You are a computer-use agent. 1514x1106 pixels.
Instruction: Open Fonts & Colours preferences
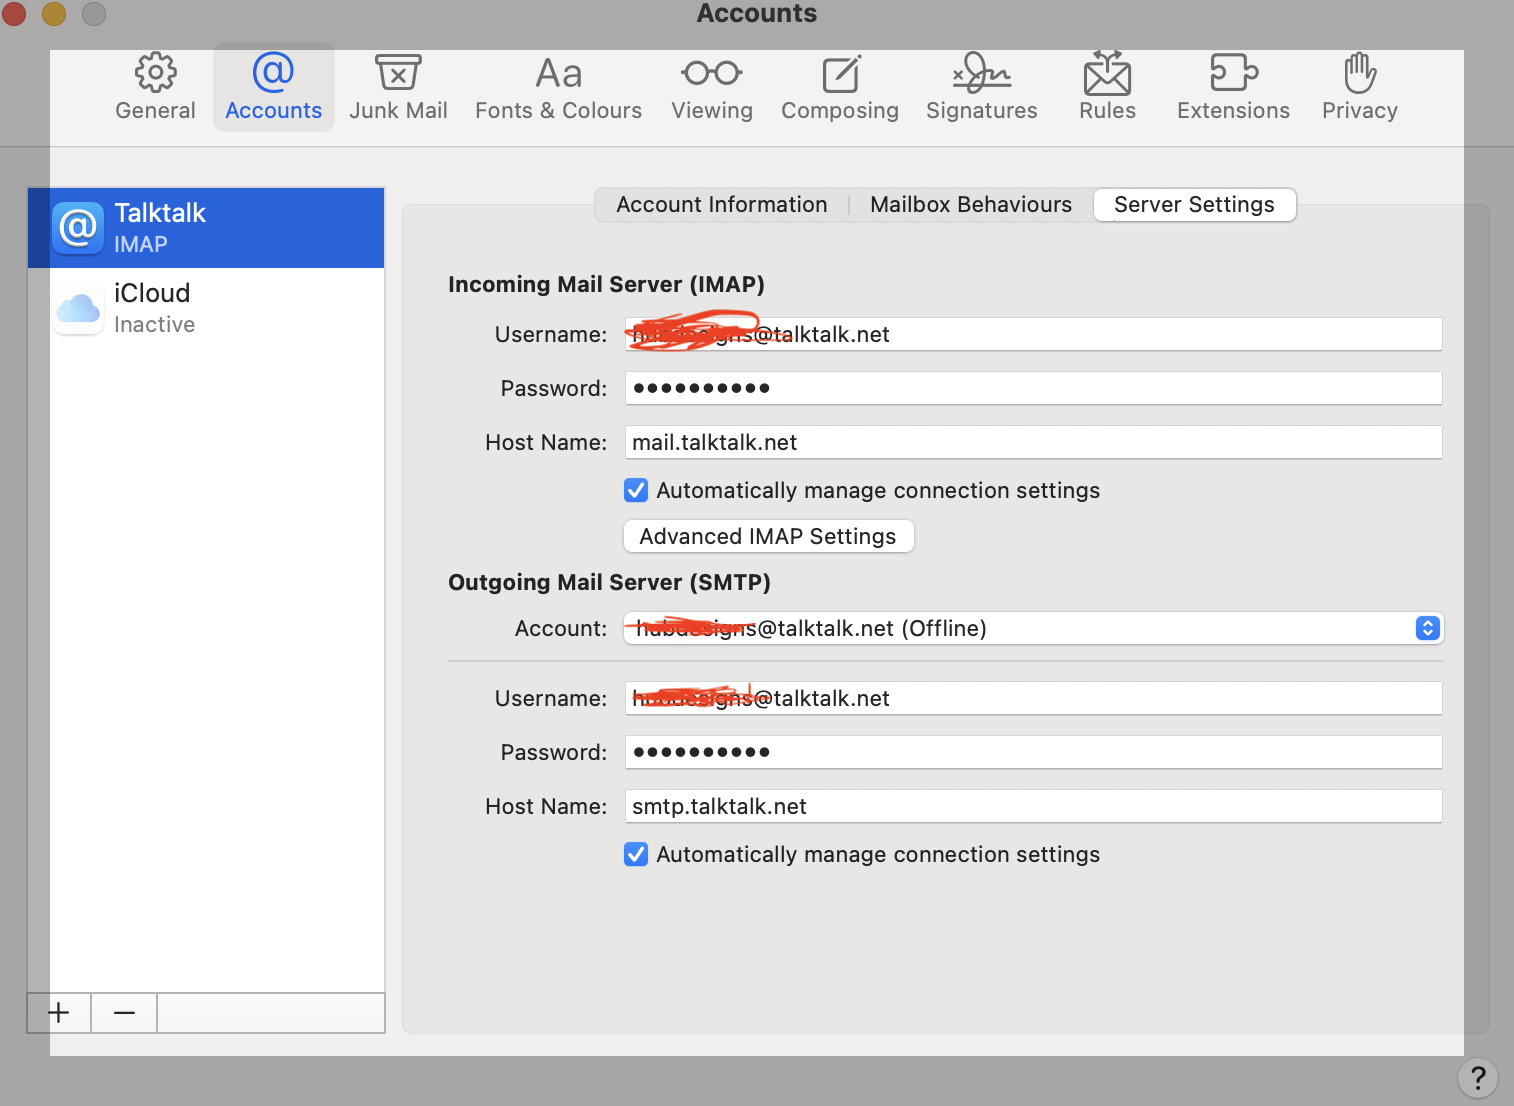click(x=558, y=88)
